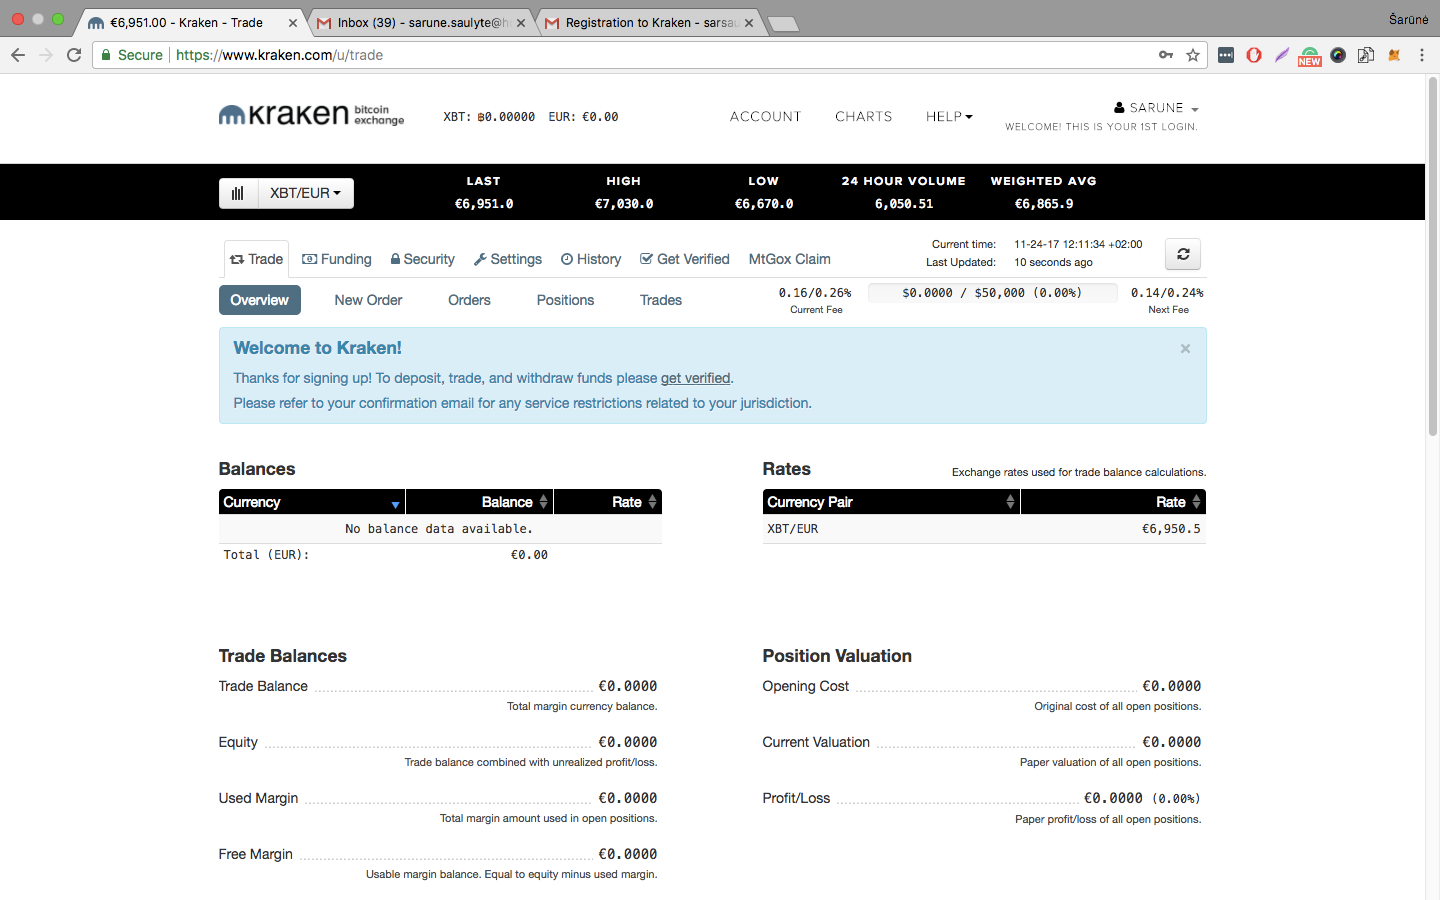
Task: Click the green extension icon labeled NEW
Action: (x=1310, y=56)
